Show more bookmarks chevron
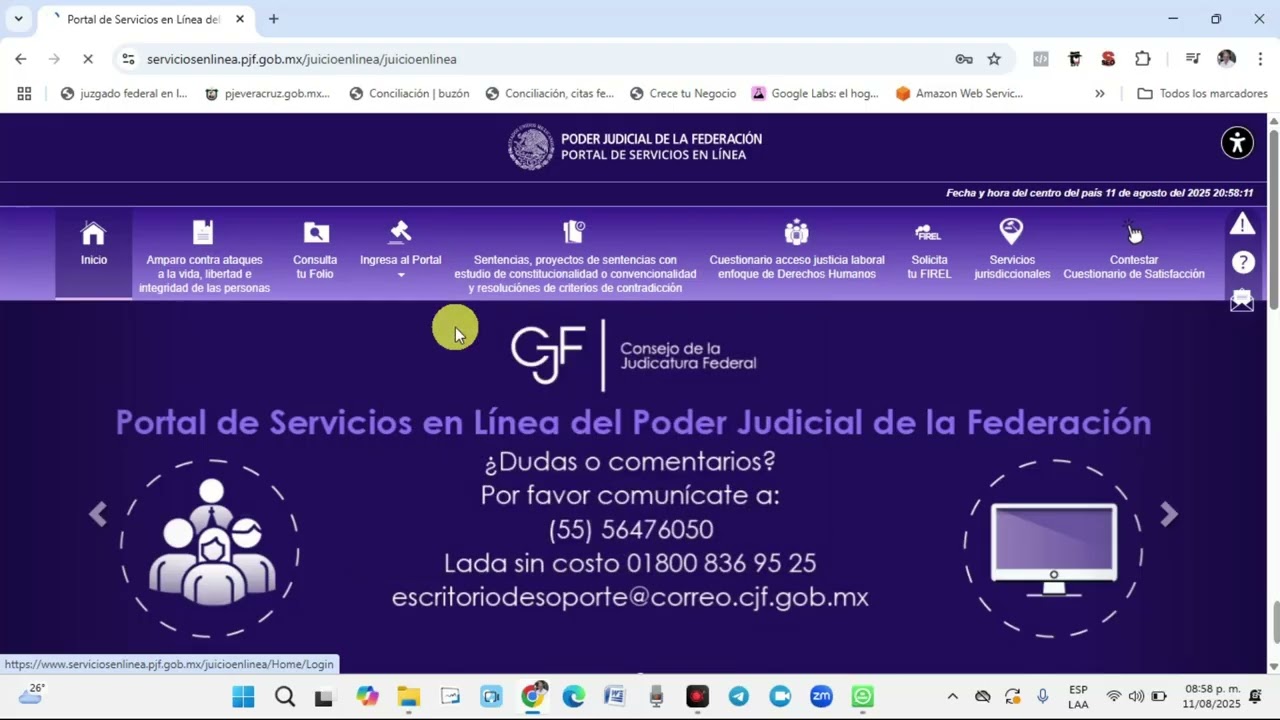Image resolution: width=1280 pixels, height=720 pixels. [1100, 93]
